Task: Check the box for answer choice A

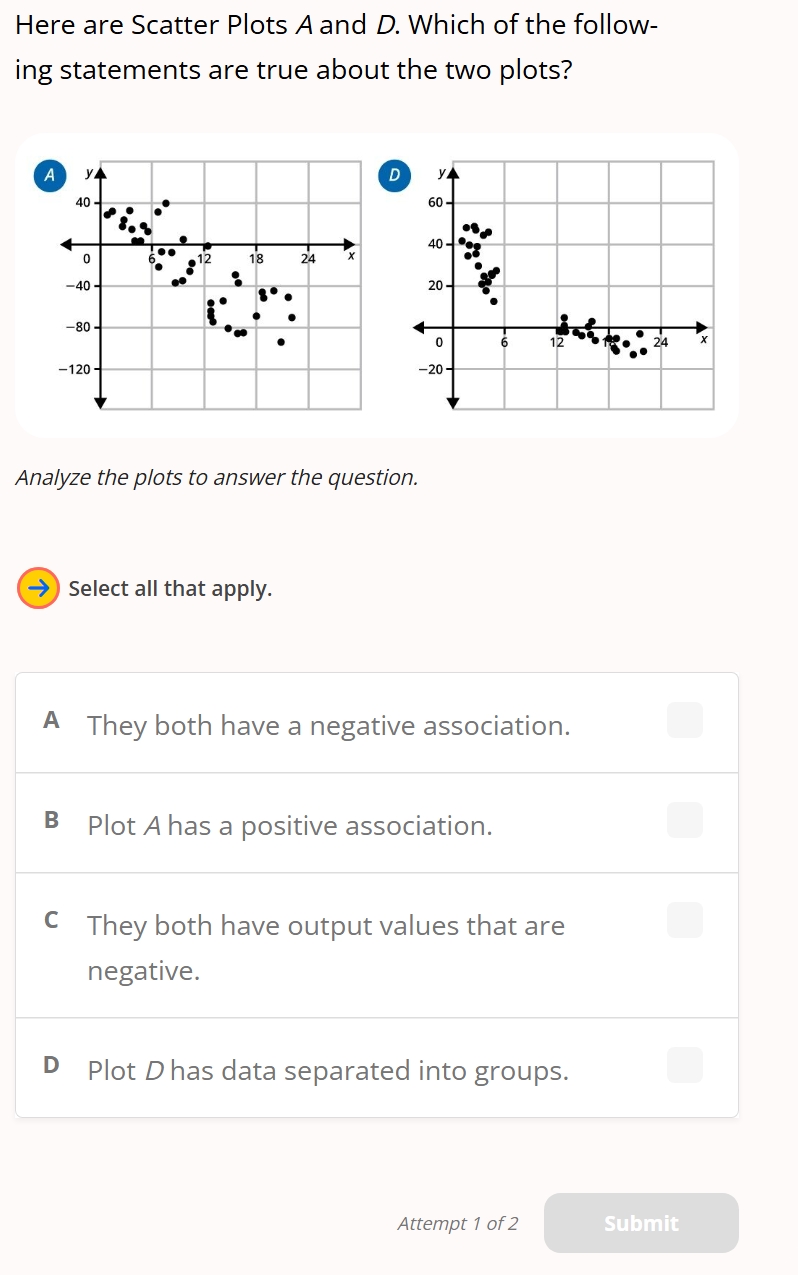Action: pos(685,720)
